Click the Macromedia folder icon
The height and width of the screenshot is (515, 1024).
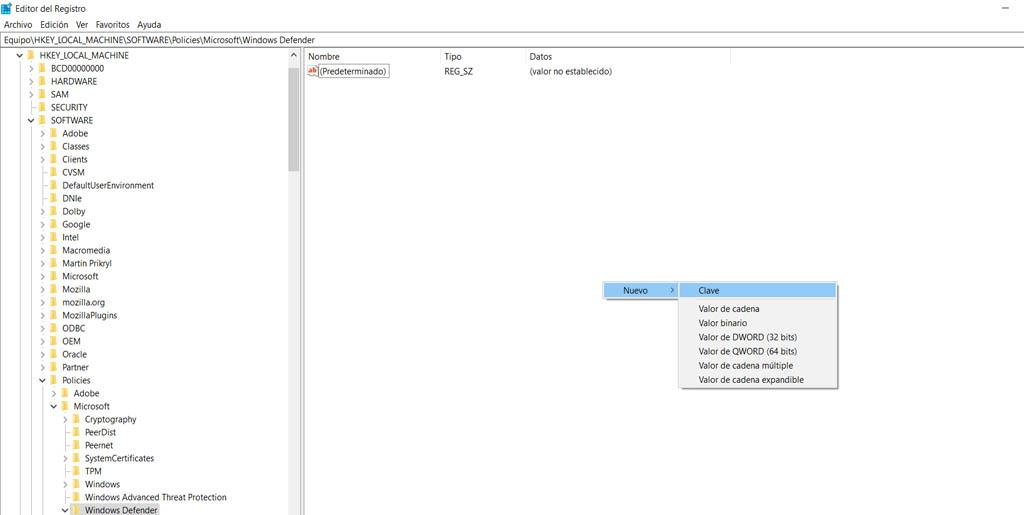point(54,251)
